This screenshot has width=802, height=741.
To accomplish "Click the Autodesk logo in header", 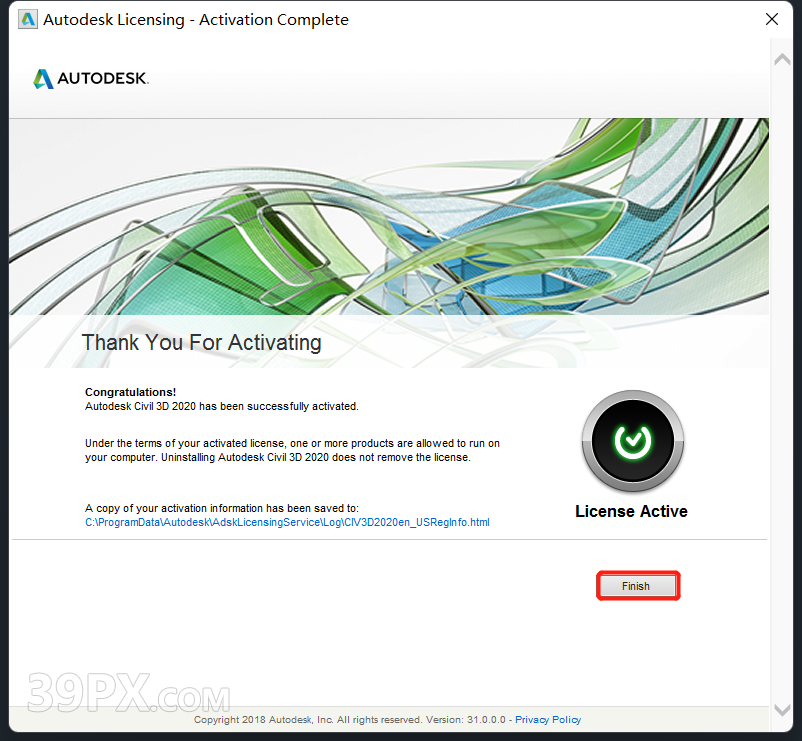I will pyautogui.click(x=91, y=79).
